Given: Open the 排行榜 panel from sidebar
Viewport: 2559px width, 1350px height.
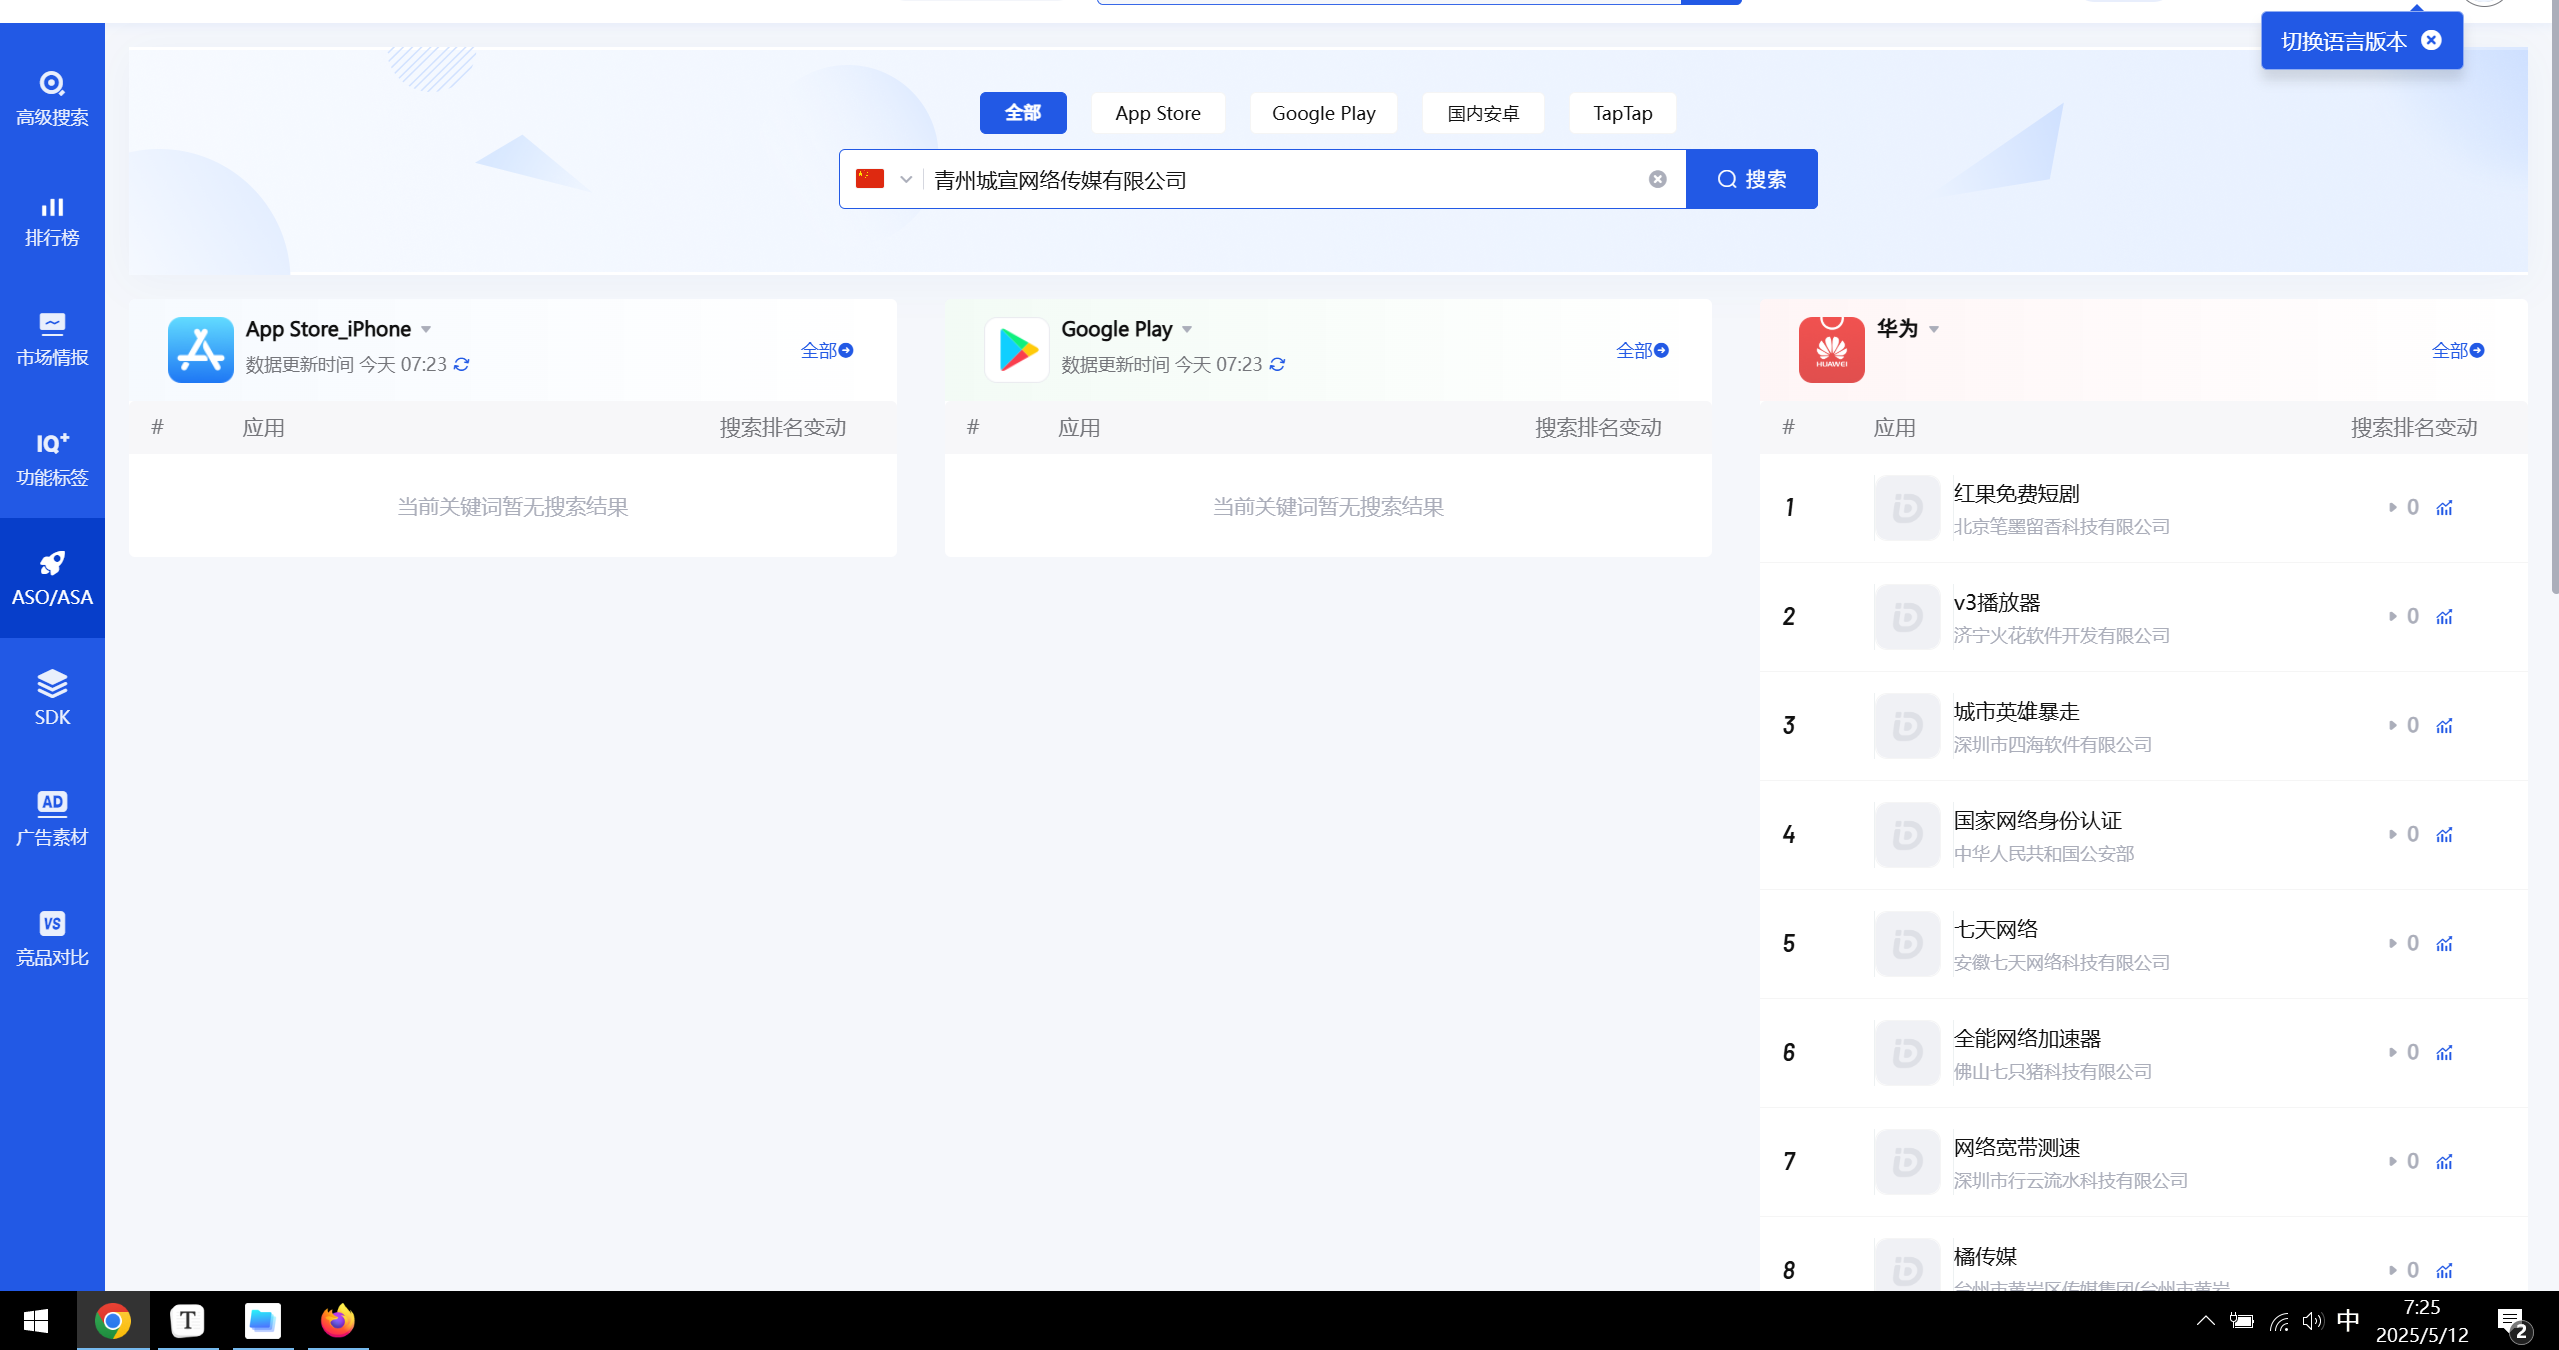Looking at the screenshot, I should click(51, 222).
